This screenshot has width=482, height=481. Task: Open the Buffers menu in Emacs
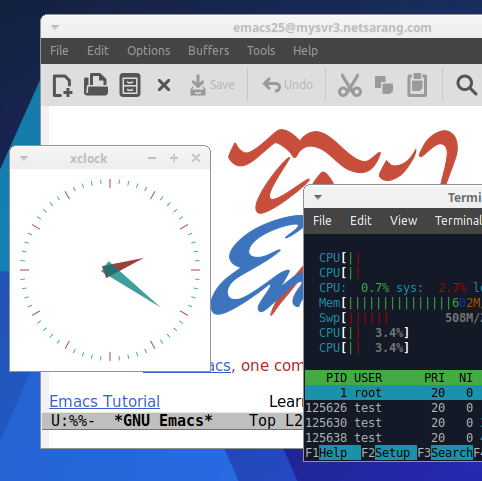(x=209, y=51)
